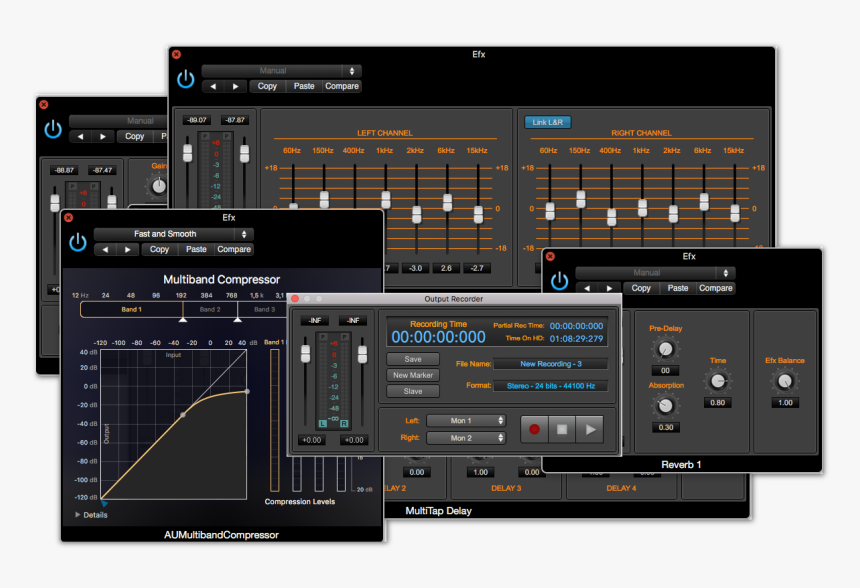The image size is (860, 588).
Task: Click Compare in Reverb 1 window
Action: click(715, 288)
